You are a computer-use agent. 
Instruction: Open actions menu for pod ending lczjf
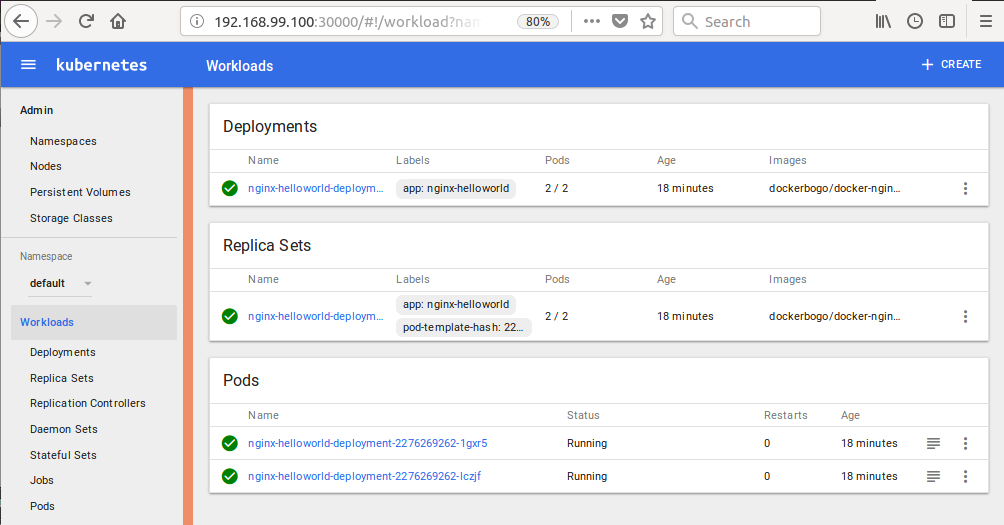point(966,476)
